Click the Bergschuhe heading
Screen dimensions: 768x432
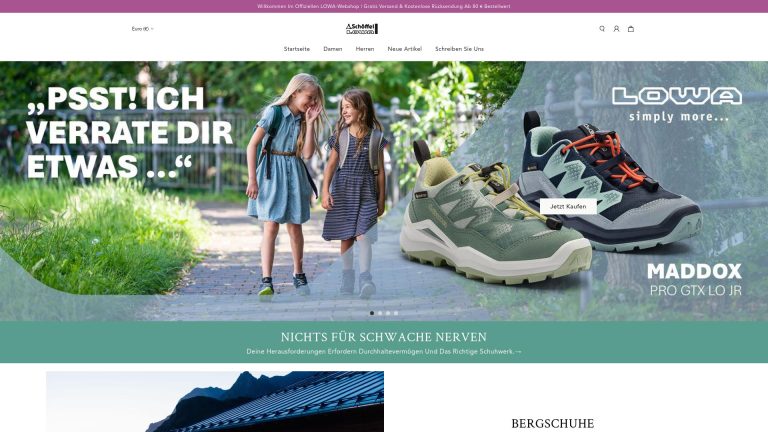click(552, 424)
